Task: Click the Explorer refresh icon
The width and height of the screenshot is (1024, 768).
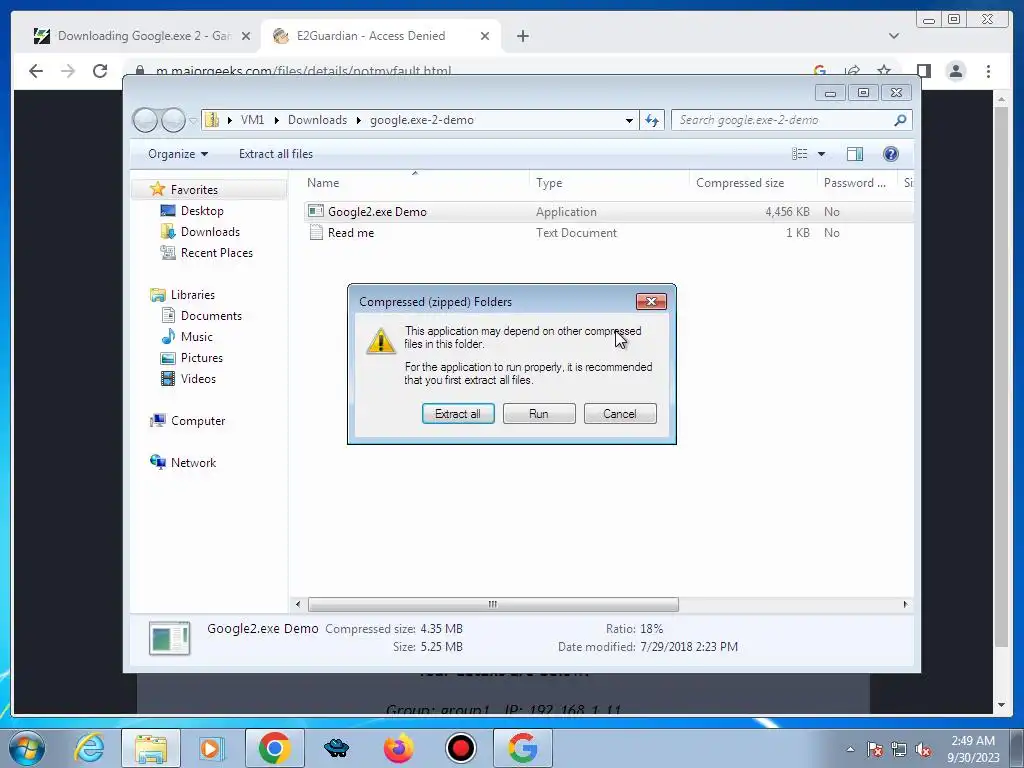Action: (652, 120)
